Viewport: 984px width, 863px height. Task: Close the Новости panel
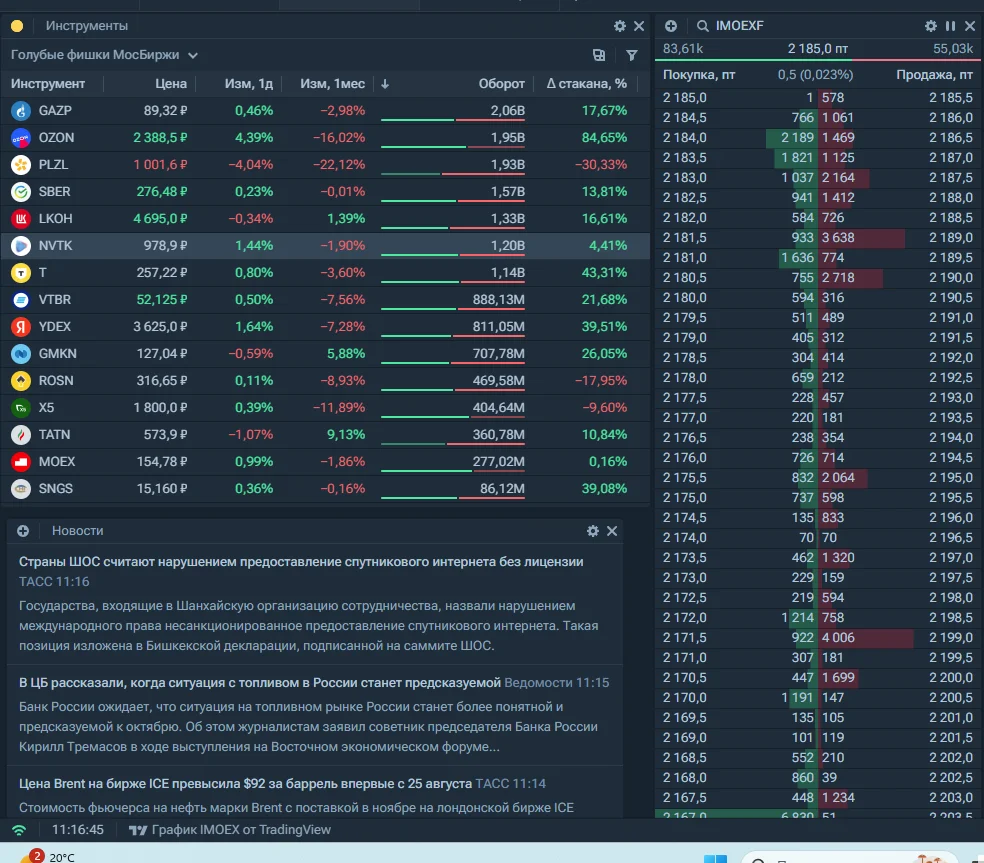pos(612,531)
